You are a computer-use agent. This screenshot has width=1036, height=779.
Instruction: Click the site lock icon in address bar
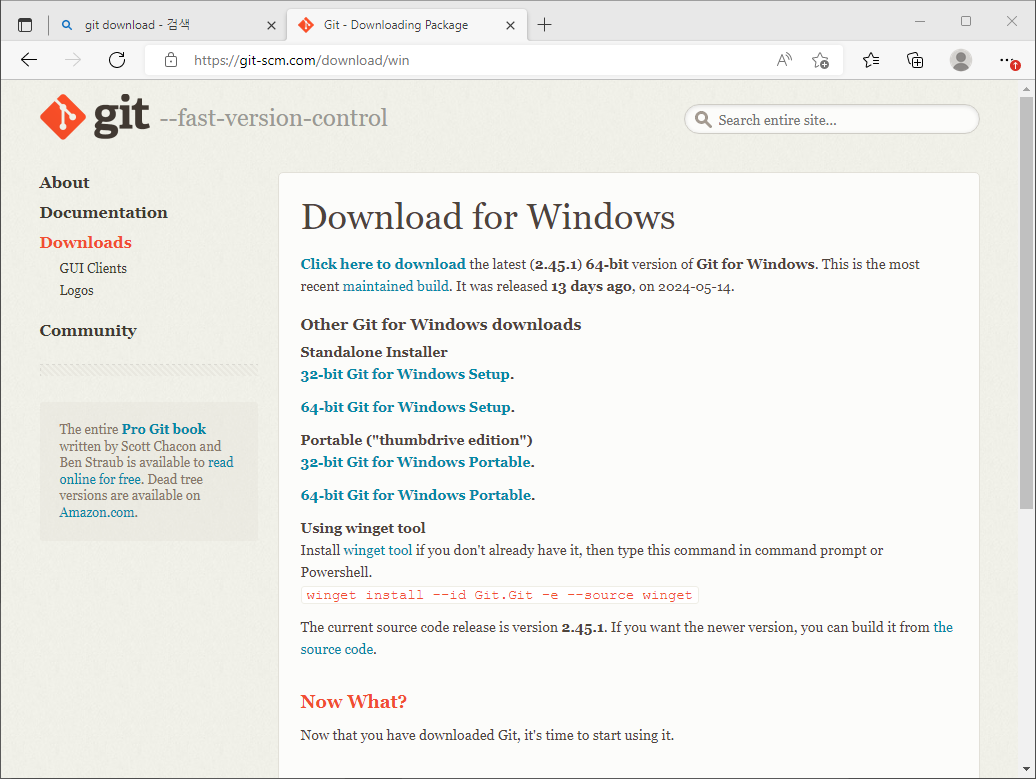[x=170, y=60]
